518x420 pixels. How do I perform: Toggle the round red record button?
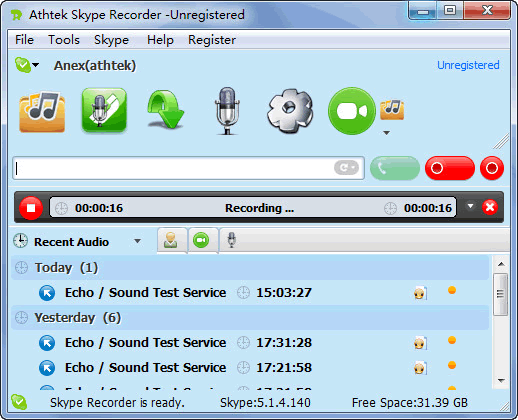(x=492, y=168)
